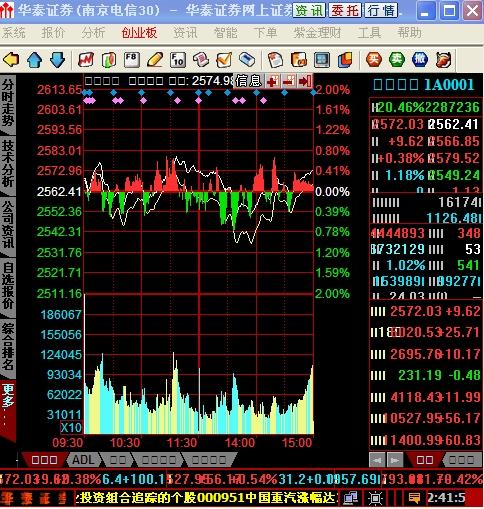
Task: Click the blue 撤 cancel order icon
Action: point(420,60)
